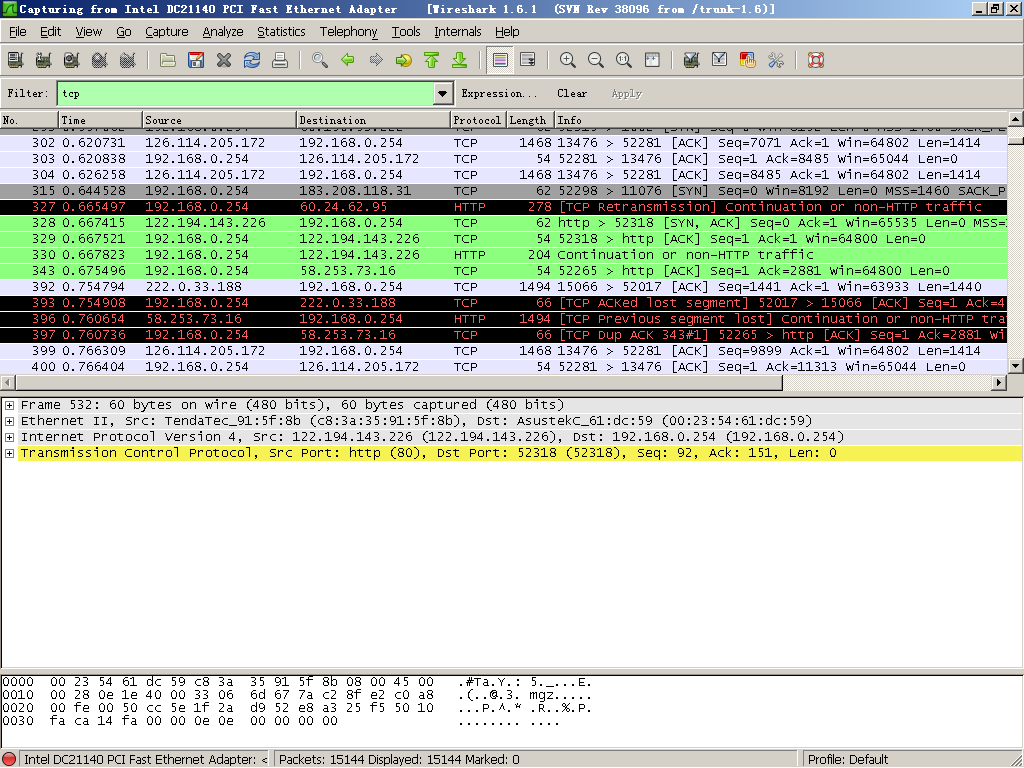Reset zoom to normal size 1:1
The height and width of the screenshot is (768, 1024).
[624, 60]
